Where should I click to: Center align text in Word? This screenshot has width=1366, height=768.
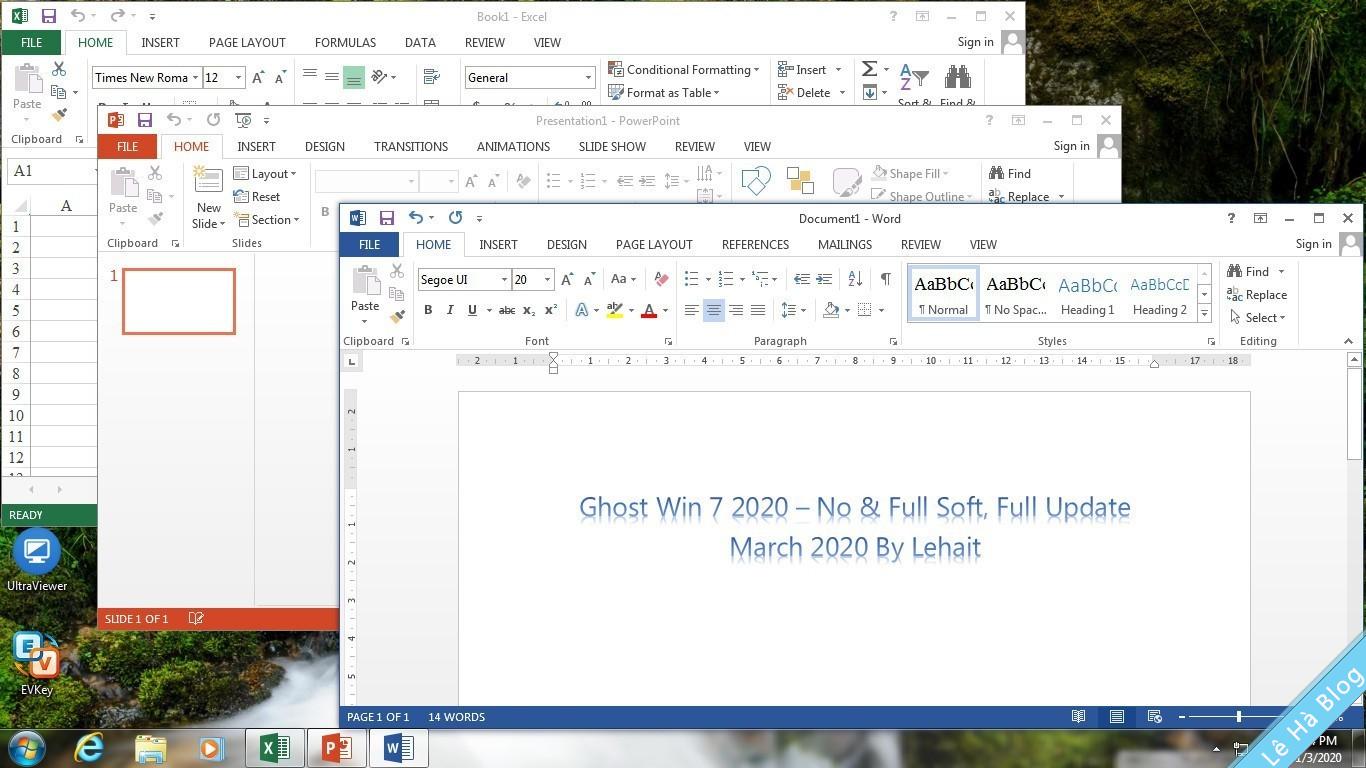point(713,310)
